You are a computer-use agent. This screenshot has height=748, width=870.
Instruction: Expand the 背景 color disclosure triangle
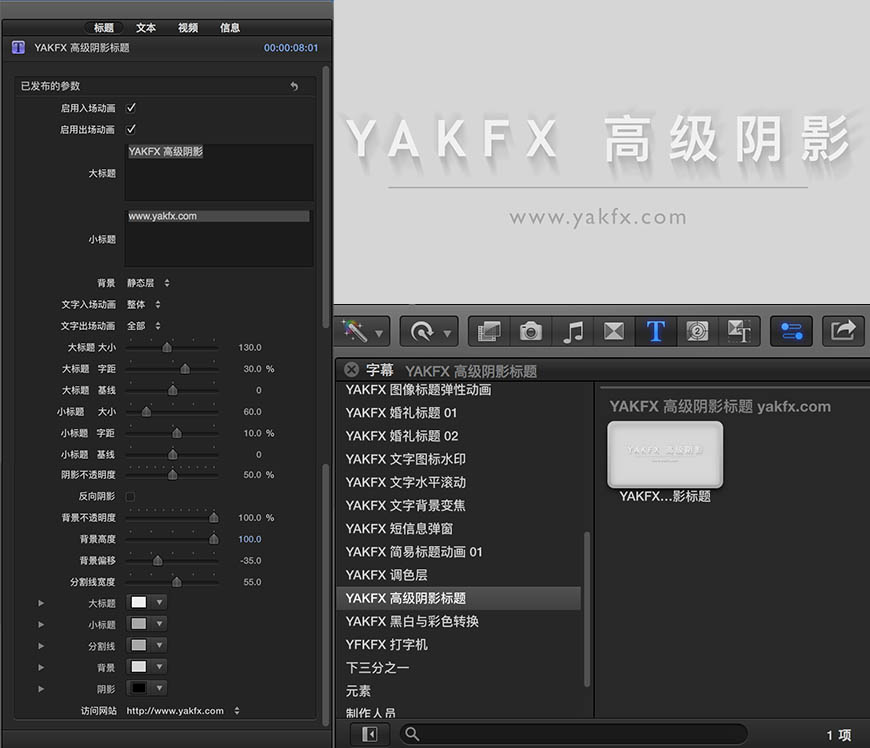[x=41, y=667]
